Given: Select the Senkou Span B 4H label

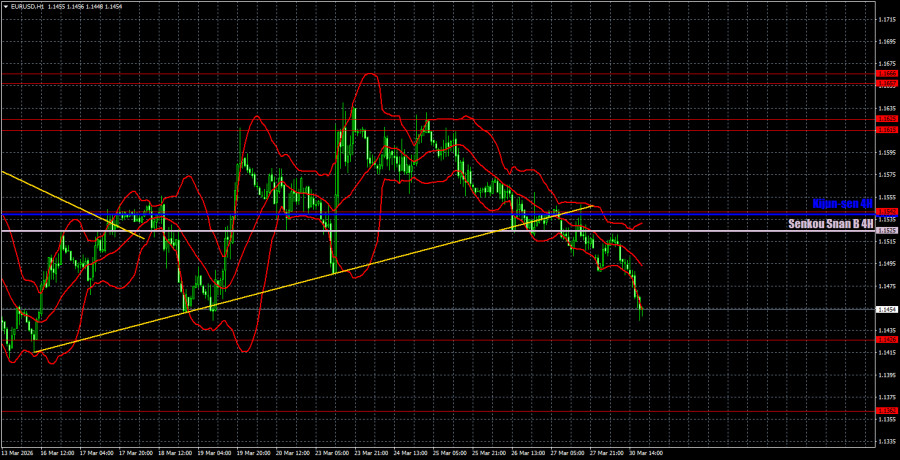Looking at the screenshot, I should pos(831,223).
